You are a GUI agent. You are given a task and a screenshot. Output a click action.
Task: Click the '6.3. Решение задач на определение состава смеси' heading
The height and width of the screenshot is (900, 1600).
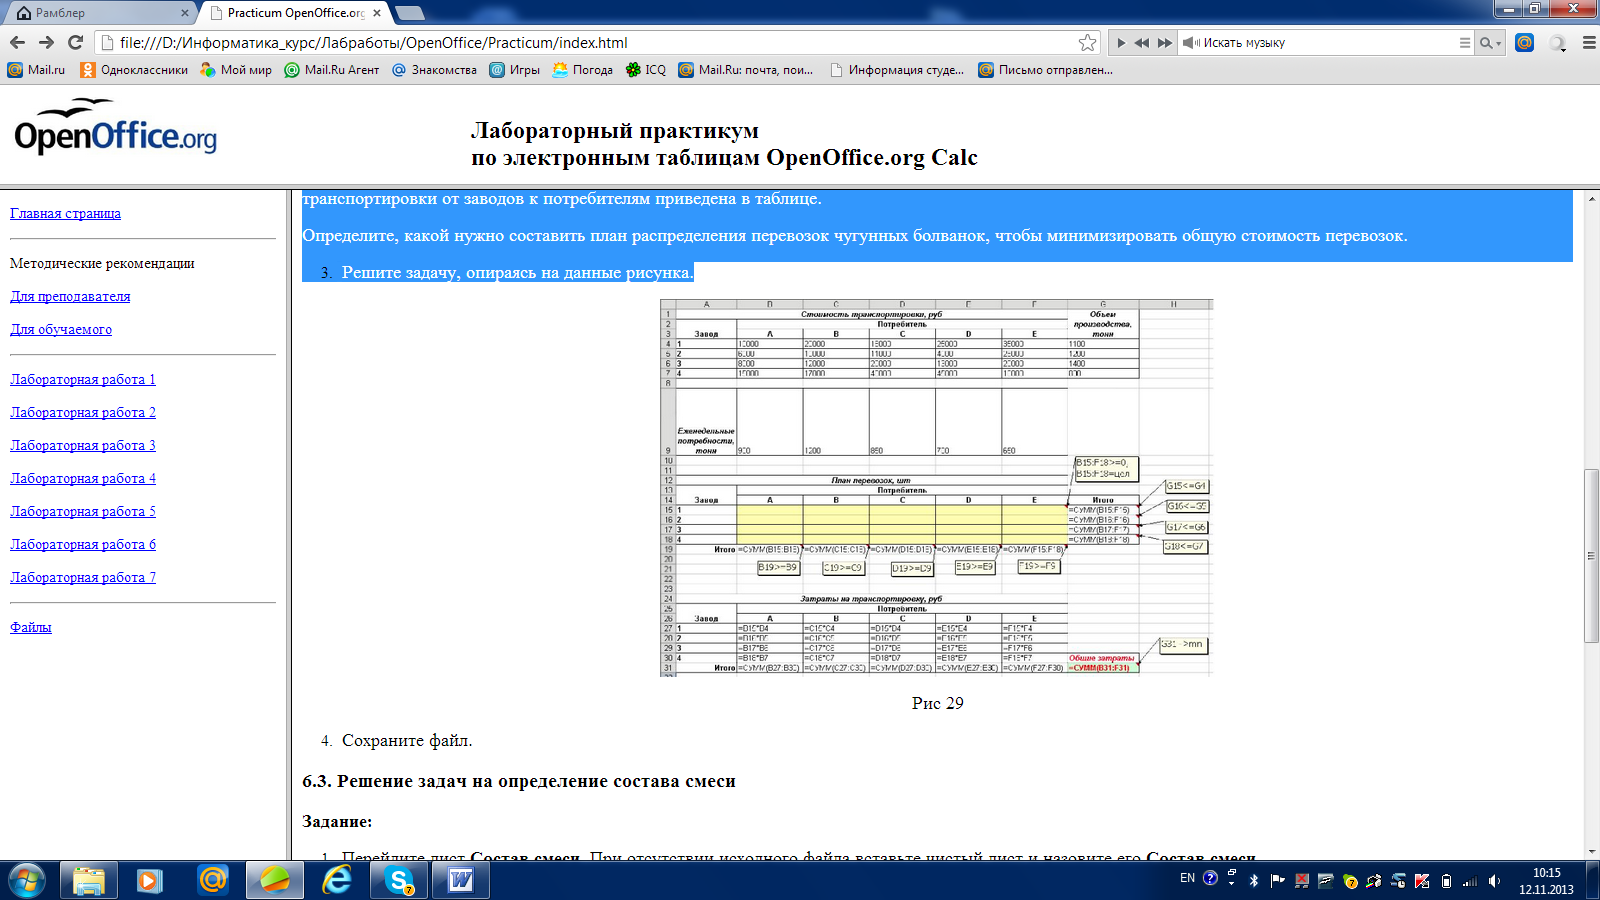coord(519,781)
